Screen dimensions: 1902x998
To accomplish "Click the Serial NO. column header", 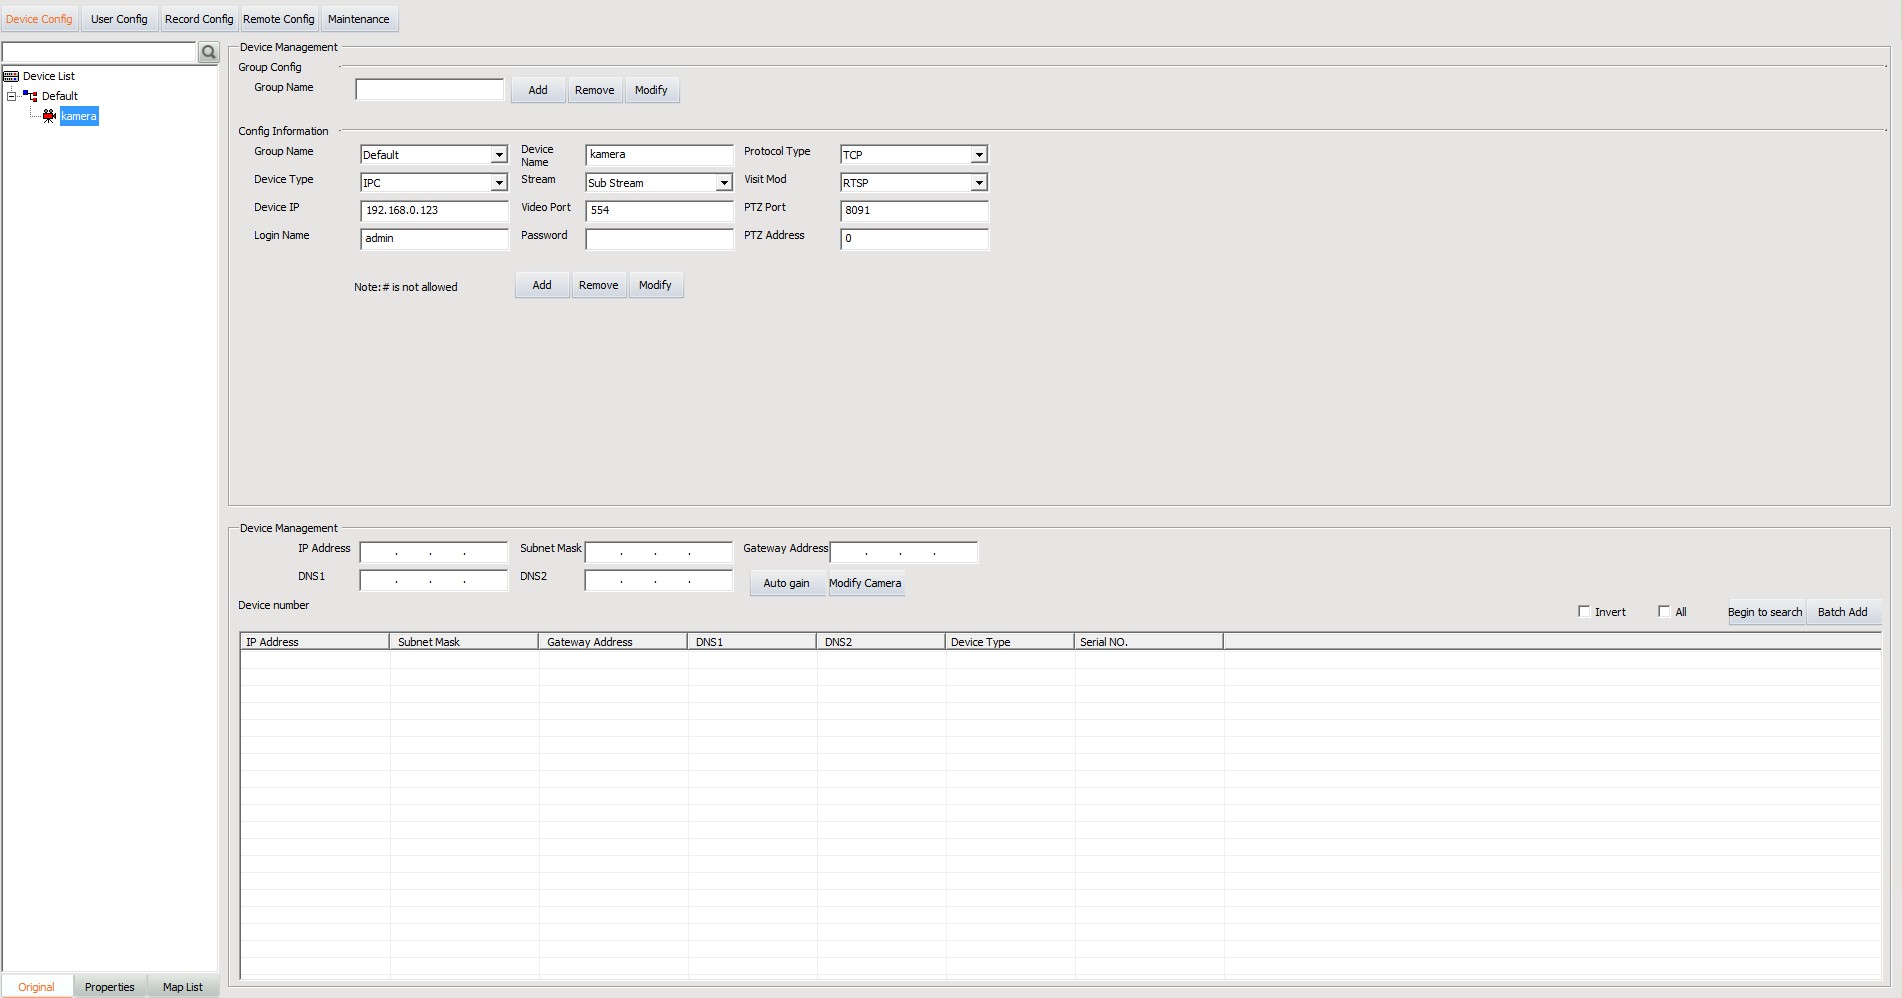I will pyautogui.click(x=1149, y=642).
